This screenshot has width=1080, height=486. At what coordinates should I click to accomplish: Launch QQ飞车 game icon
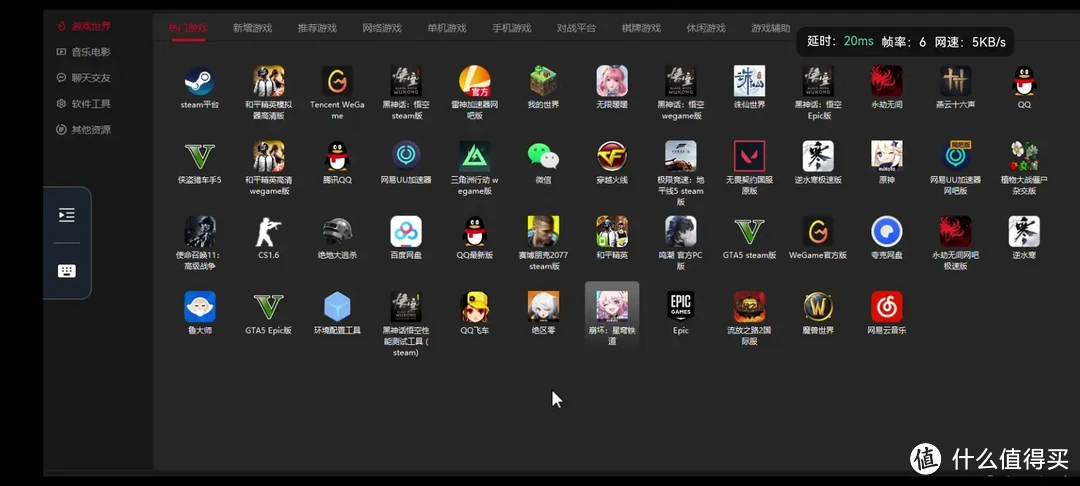pyautogui.click(x=475, y=306)
